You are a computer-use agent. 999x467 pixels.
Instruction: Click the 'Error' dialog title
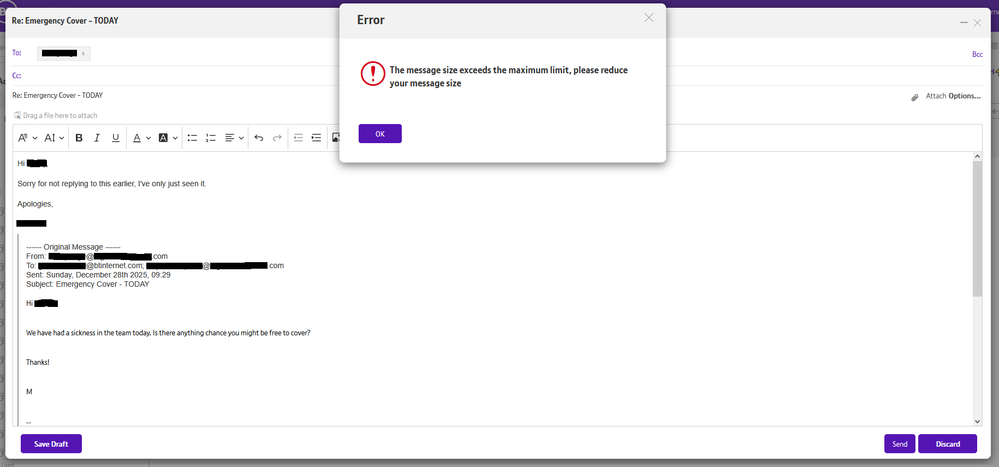point(371,20)
